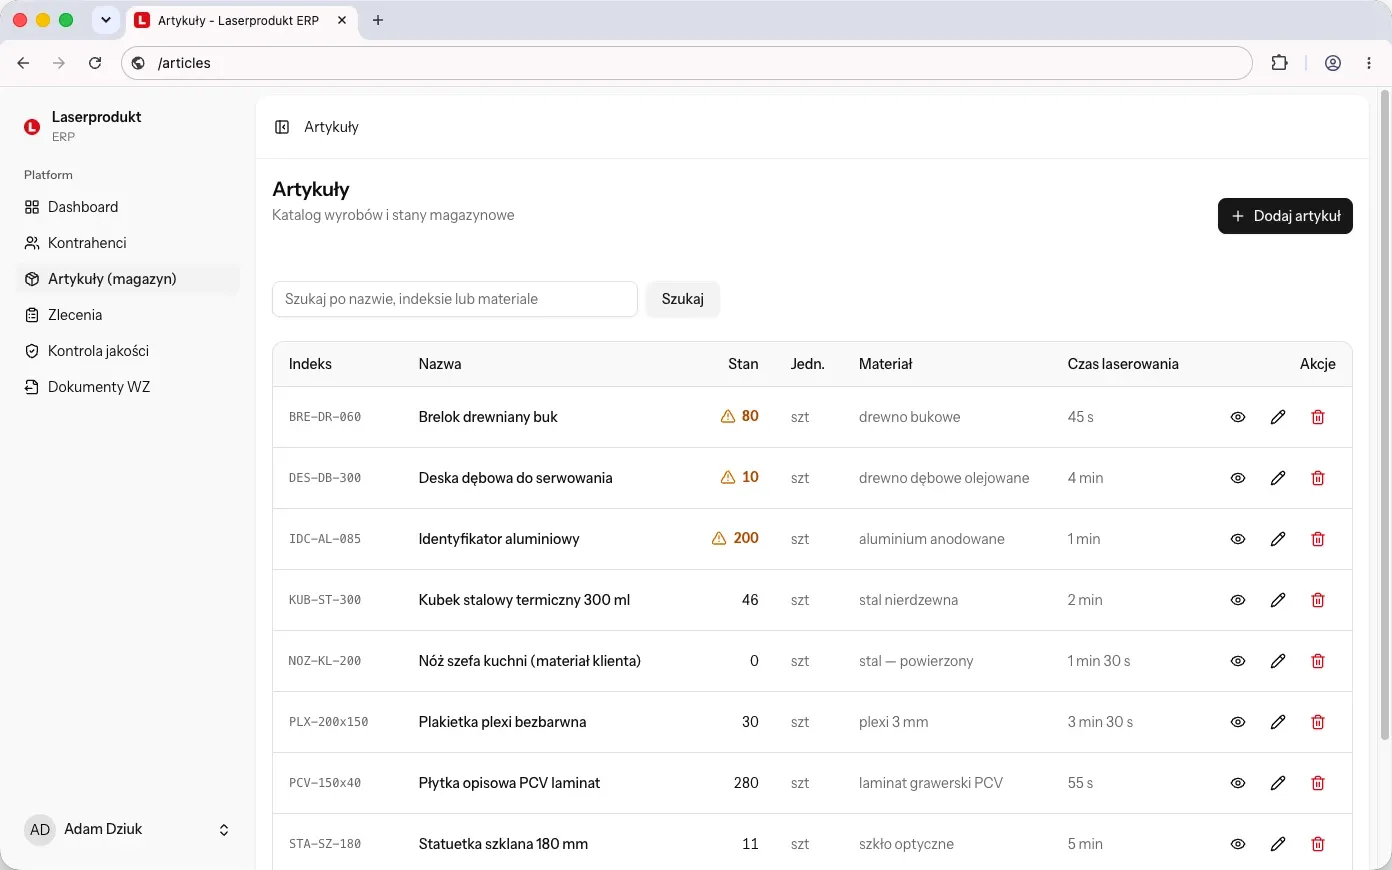View the Nóż szefa kuchni article
The width and height of the screenshot is (1392, 870).
coord(1238,661)
